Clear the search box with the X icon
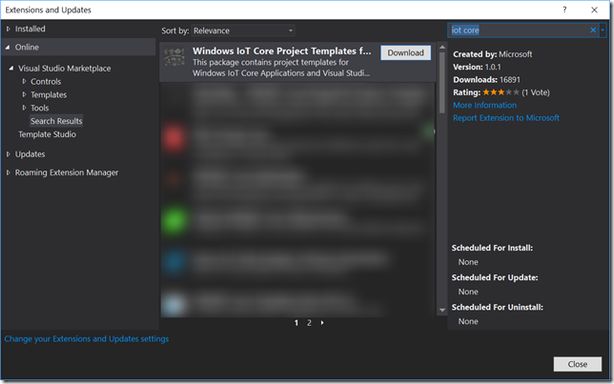Viewport: 614px width, 384px height. click(593, 30)
